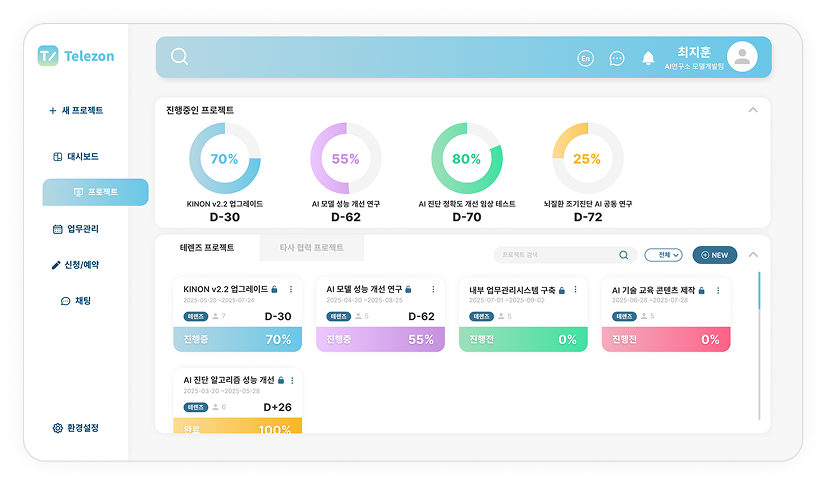The height and width of the screenshot is (485, 826).
Task: Click the 25% orange donut chart
Action: pos(587,159)
